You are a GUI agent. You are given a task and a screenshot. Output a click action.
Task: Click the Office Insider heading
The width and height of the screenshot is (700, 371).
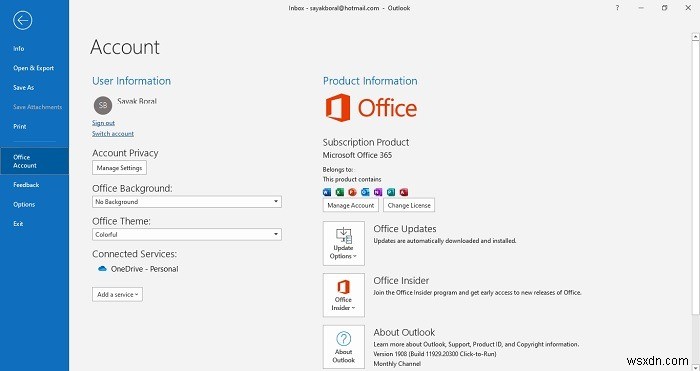401,280
